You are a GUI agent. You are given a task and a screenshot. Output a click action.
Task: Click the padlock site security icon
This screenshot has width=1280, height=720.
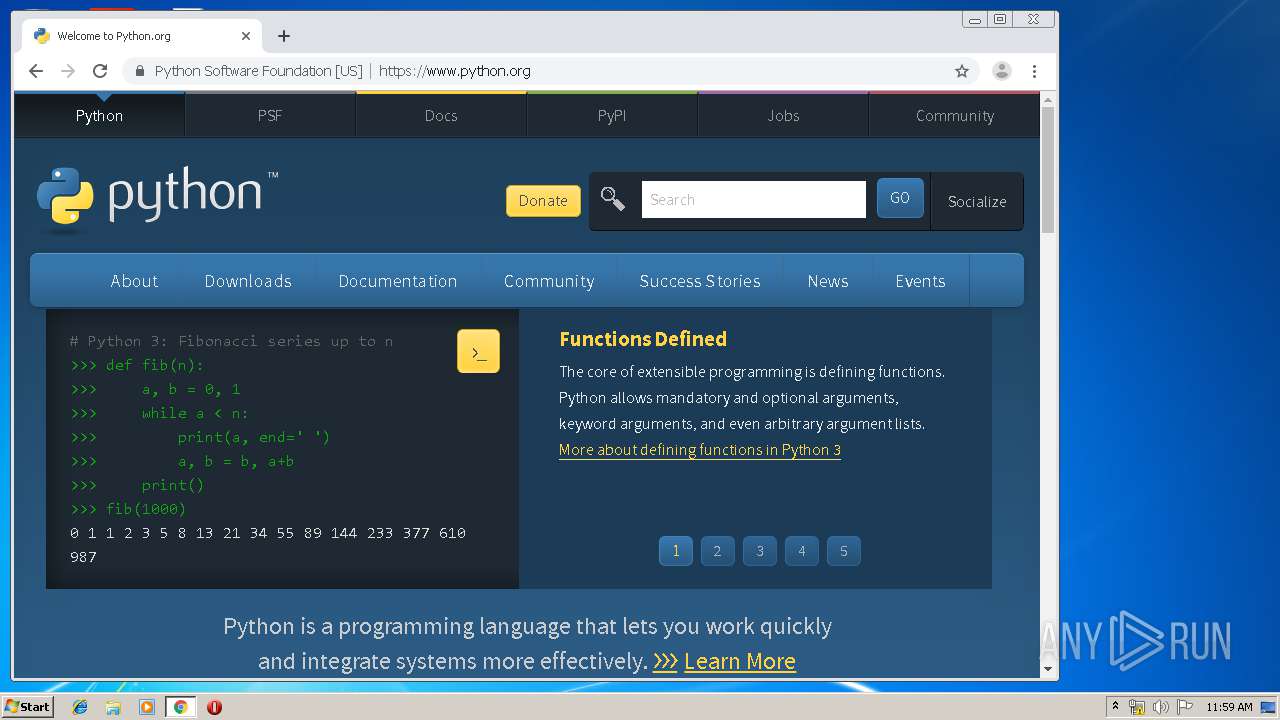coord(139,71)
